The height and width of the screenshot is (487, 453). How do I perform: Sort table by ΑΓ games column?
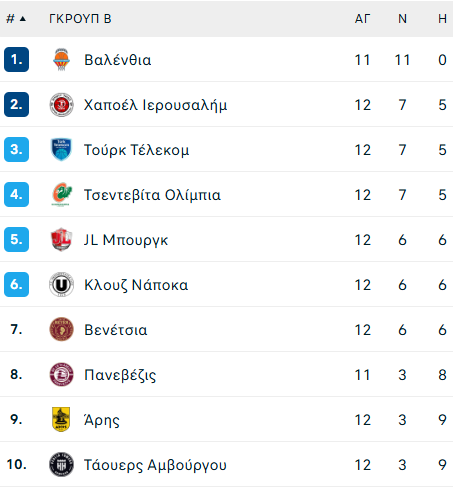click(362, 19)
